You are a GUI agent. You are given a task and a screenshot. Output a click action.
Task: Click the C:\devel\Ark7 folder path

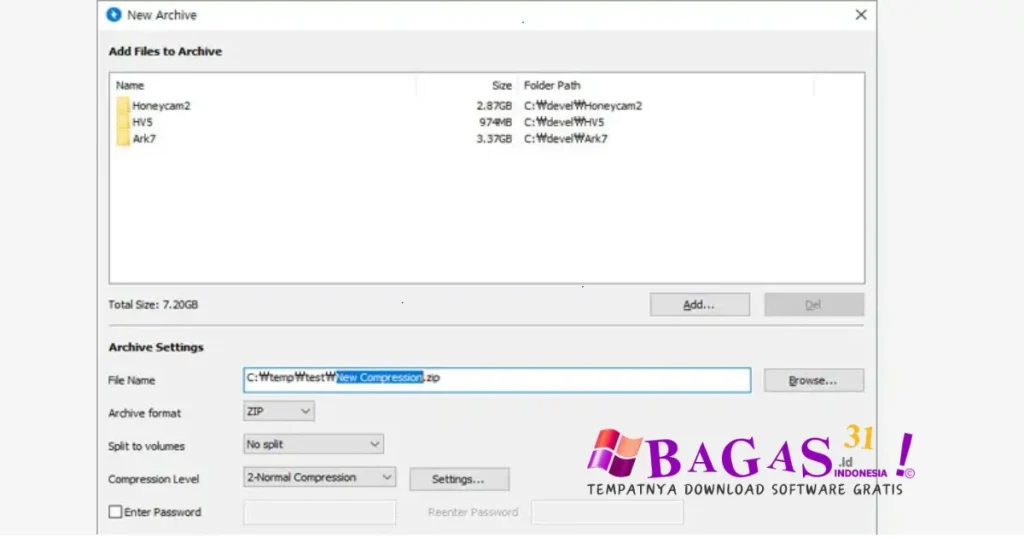566,138
